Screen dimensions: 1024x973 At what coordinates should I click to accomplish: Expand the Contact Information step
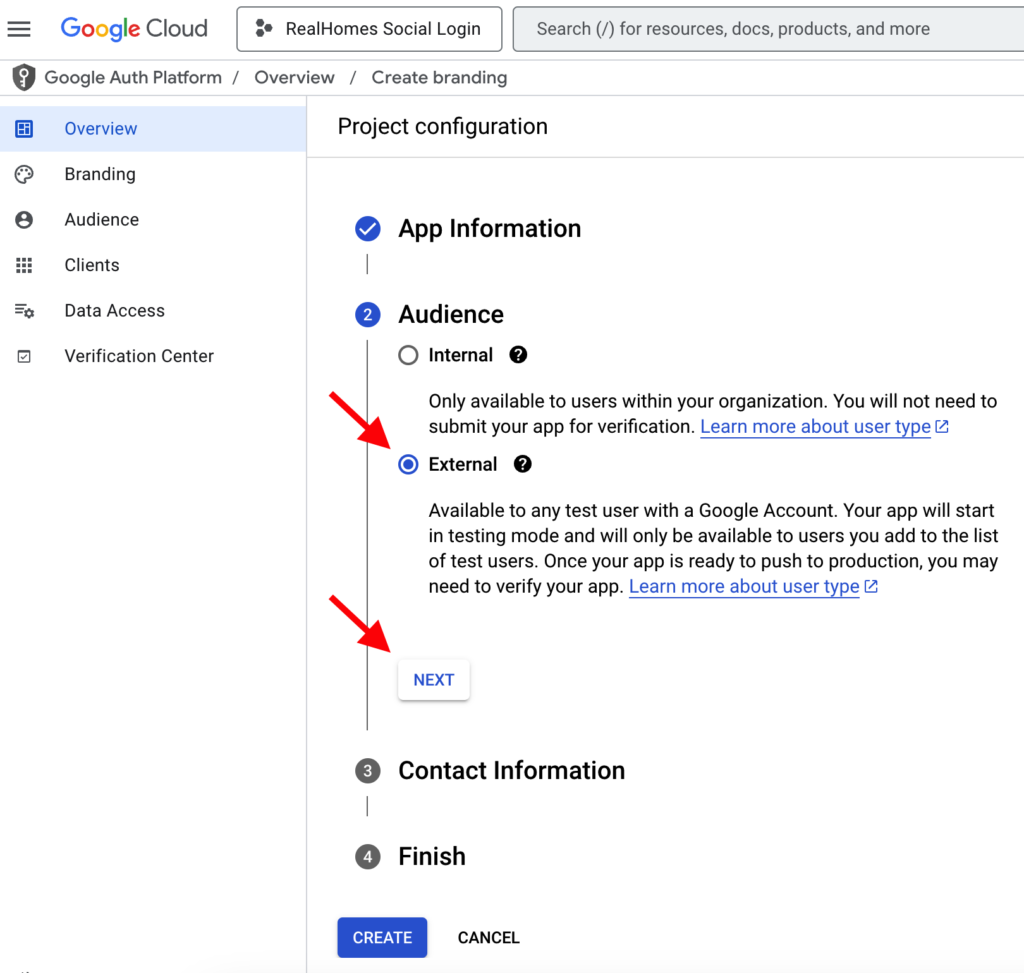[x=512, y=771]
